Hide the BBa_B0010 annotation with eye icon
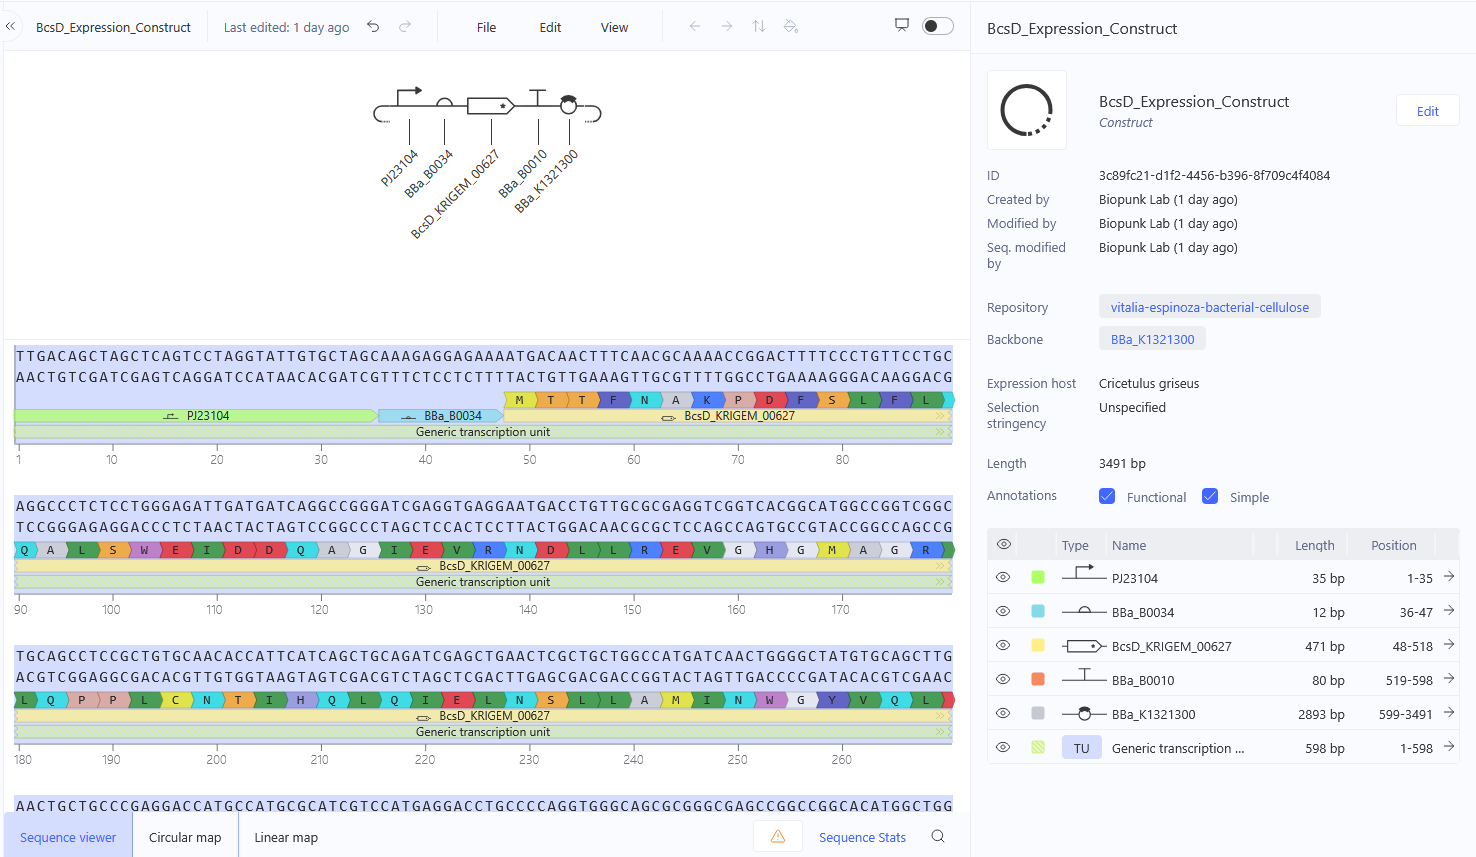This screenshot has height=857, width=1476. click(x=1003, y=679)
